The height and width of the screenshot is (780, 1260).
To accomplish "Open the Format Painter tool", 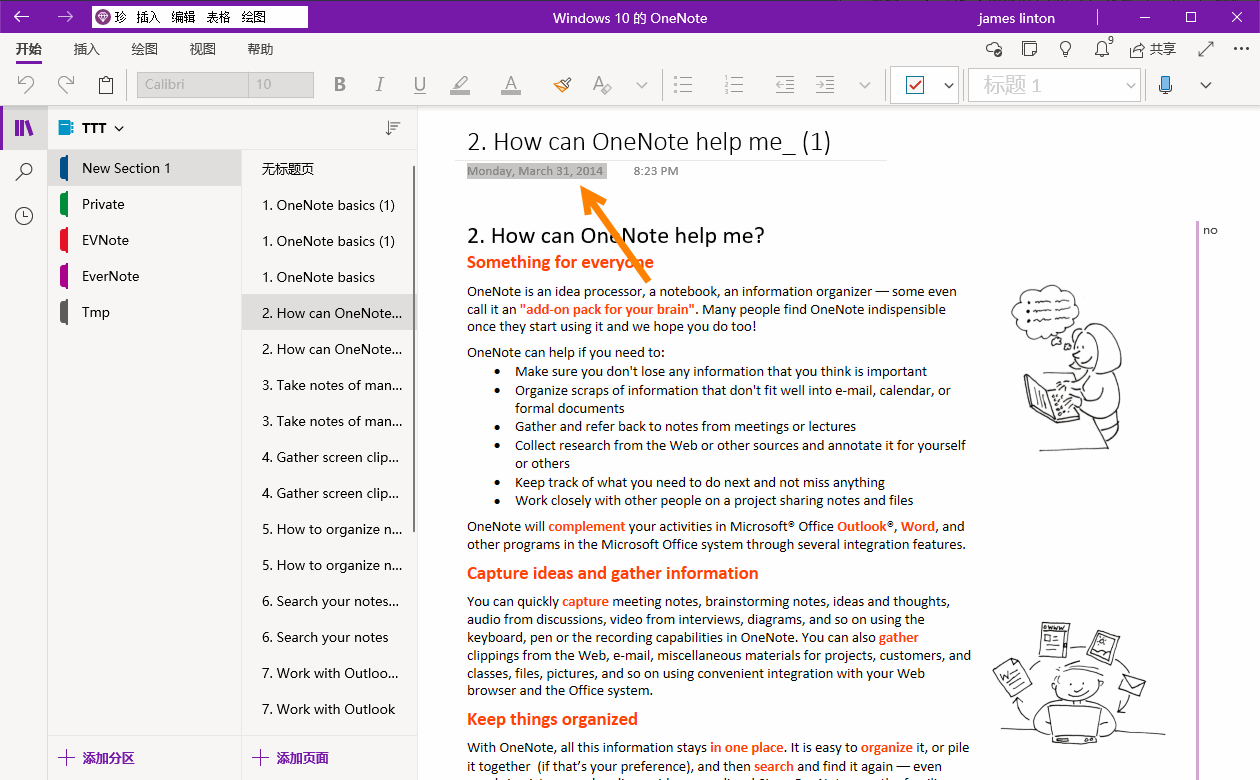I will coord(561,84).
